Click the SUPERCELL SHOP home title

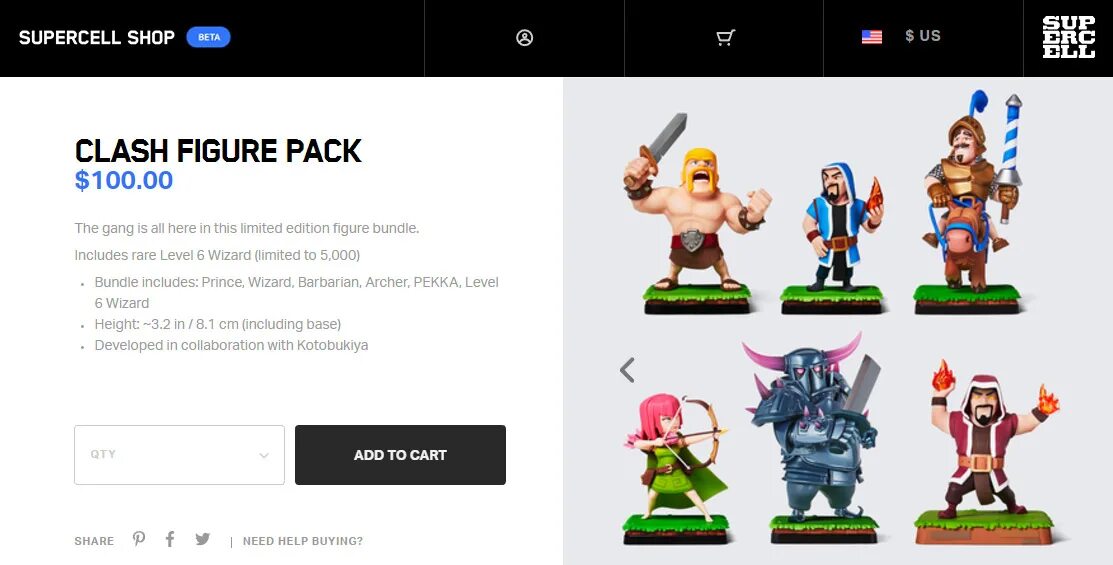tap(97, 38)
